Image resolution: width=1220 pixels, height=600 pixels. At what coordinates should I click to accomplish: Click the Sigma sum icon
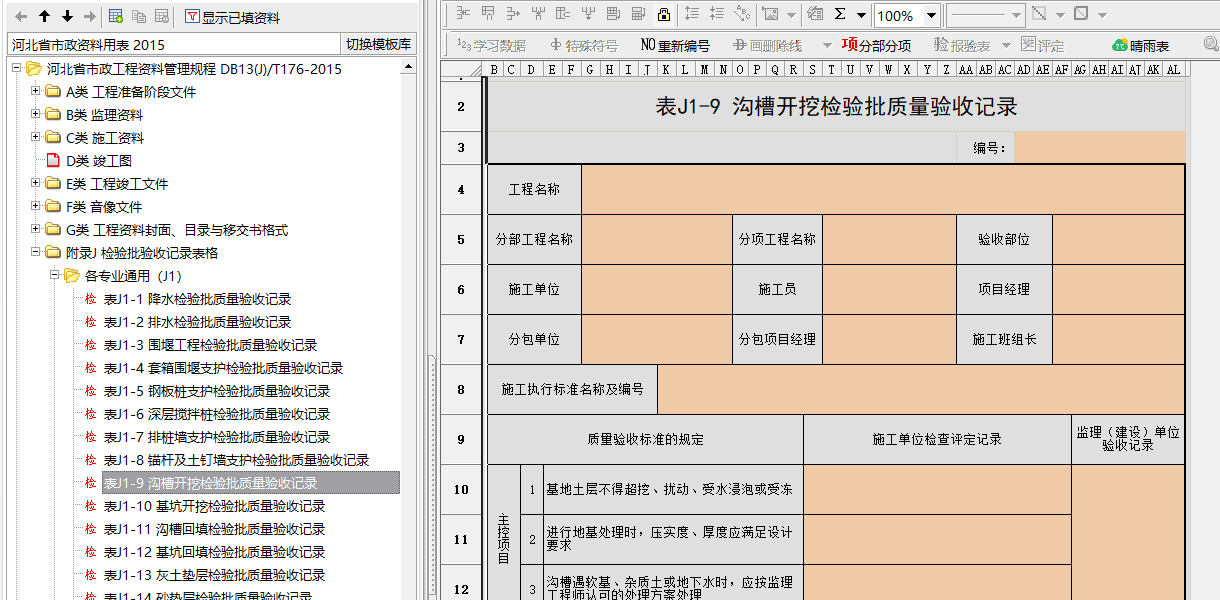840,15
